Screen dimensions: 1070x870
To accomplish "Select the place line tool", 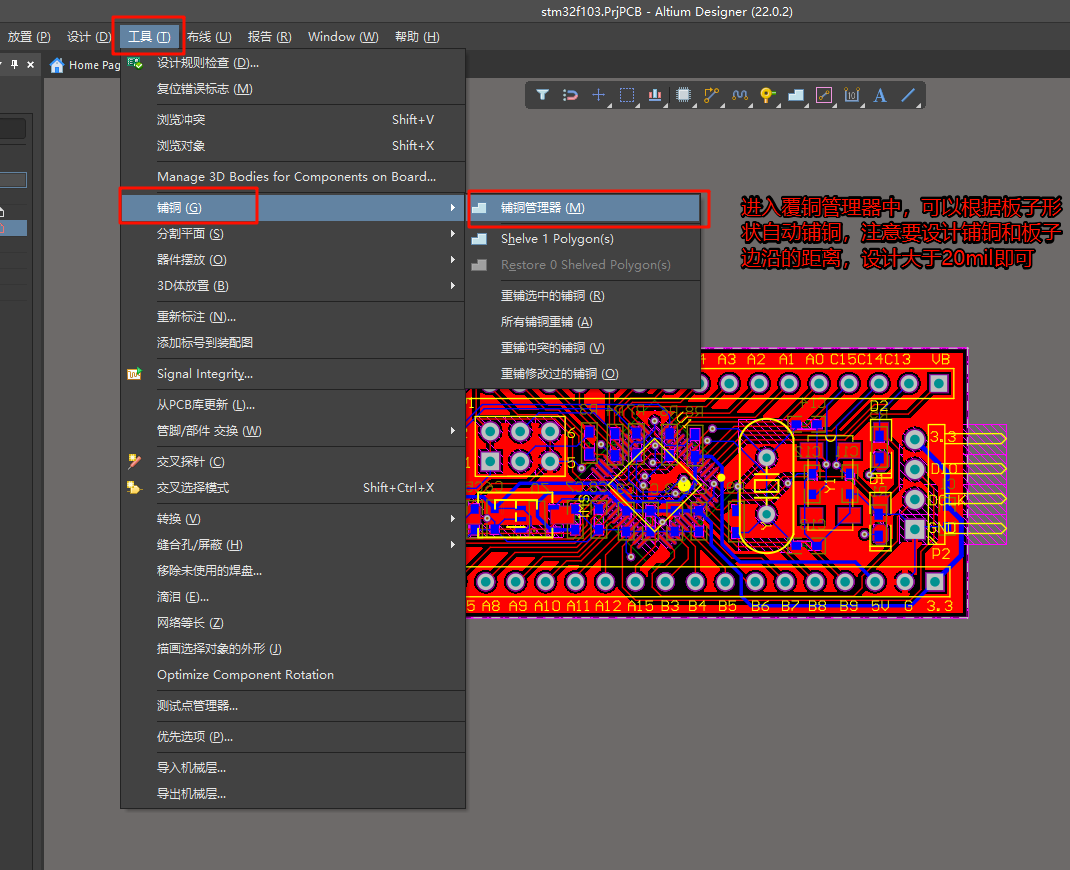I will tap(908, 95).
